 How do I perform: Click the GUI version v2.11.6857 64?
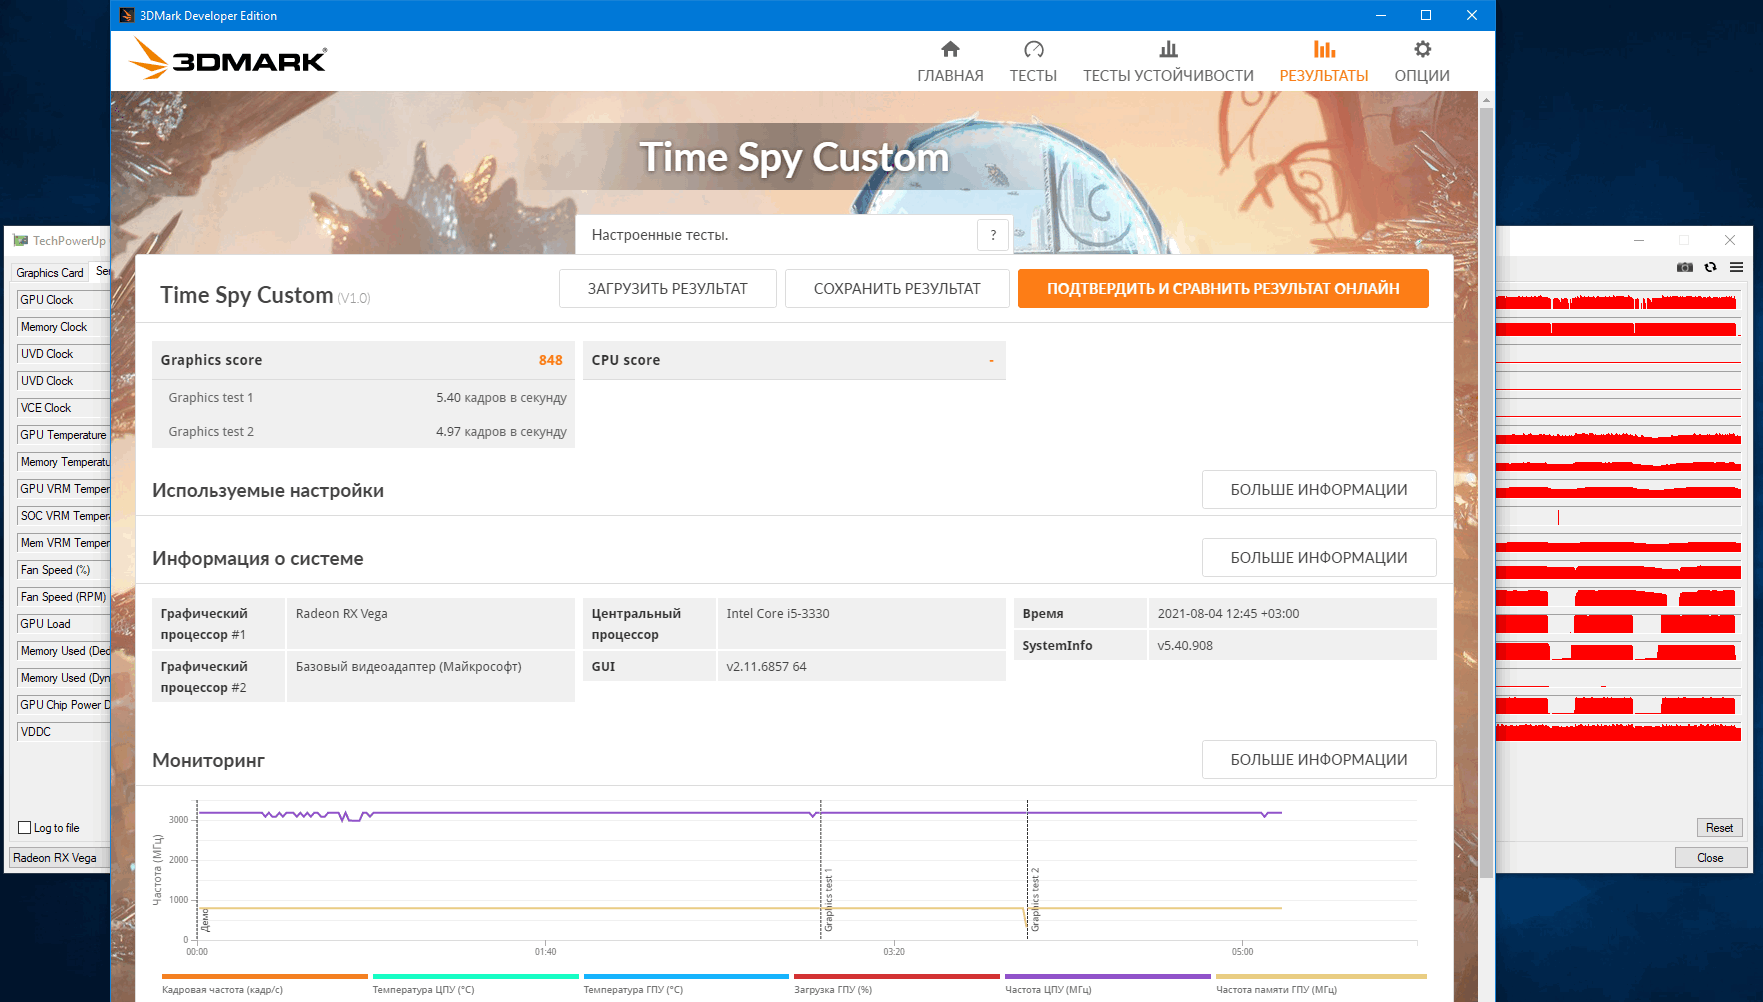point(766,666)
